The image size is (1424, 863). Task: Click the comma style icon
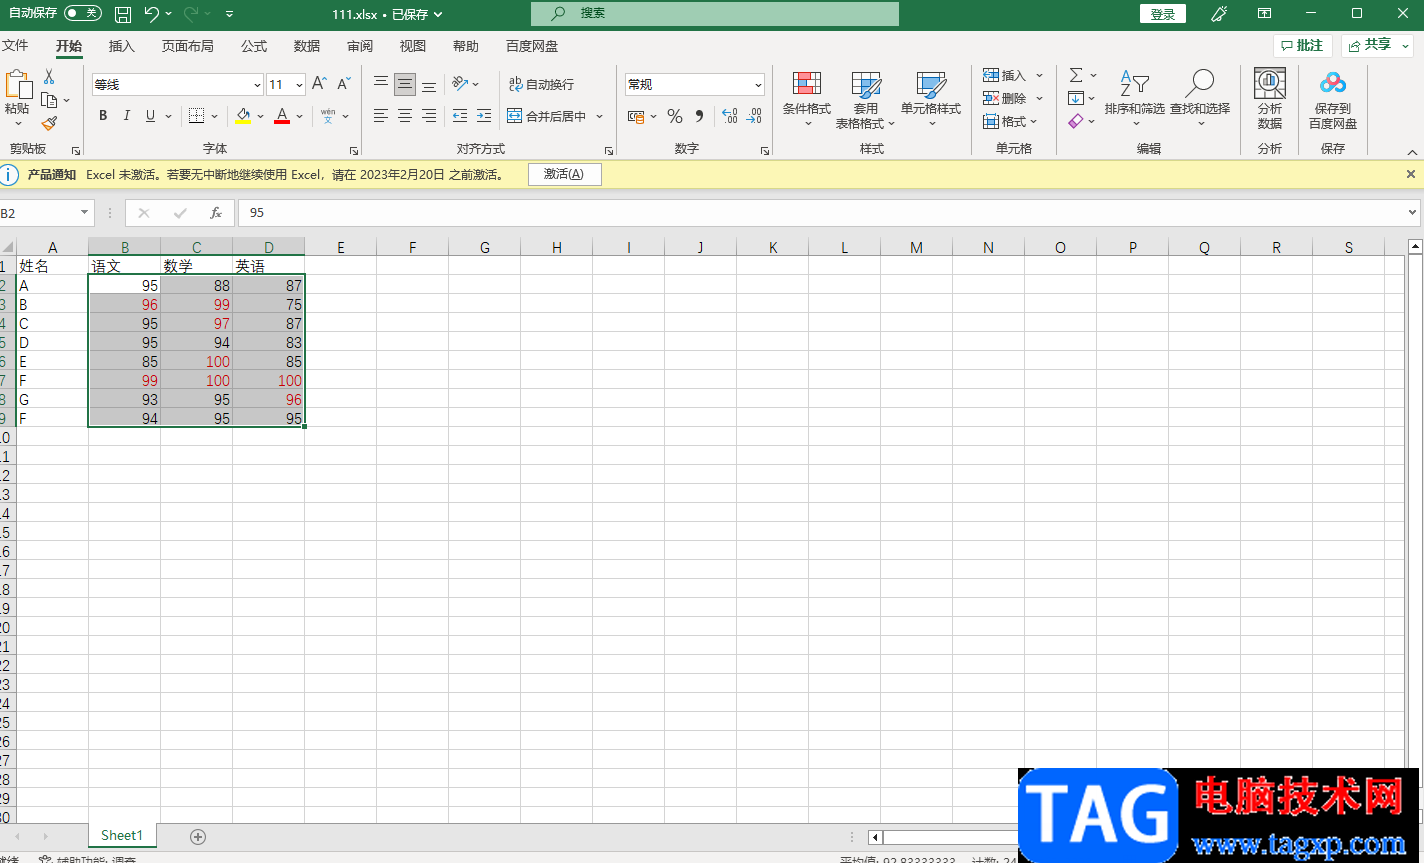700,116
